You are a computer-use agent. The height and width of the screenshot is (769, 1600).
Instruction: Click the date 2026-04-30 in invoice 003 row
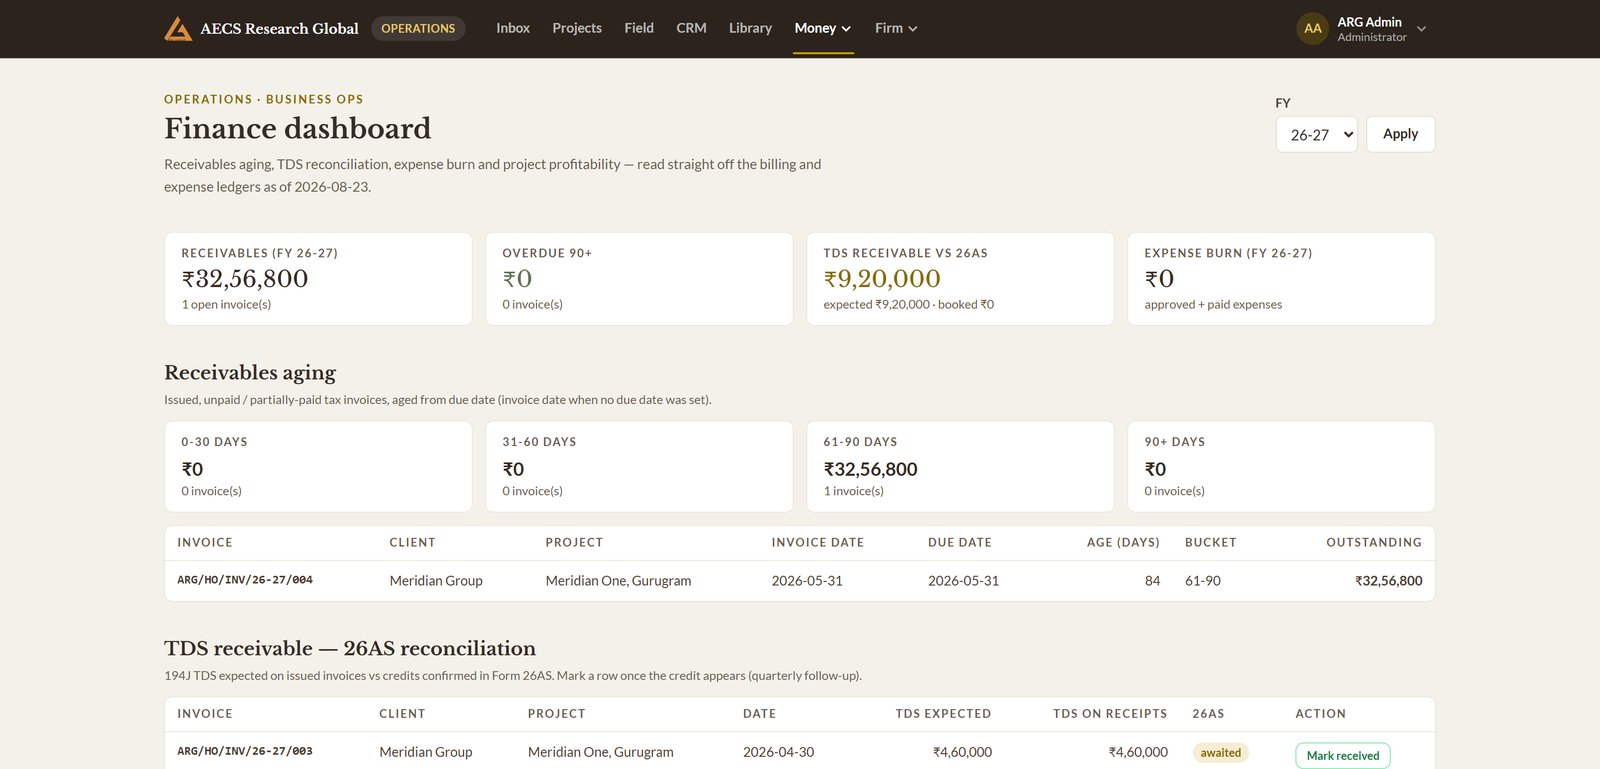[778, 752]
